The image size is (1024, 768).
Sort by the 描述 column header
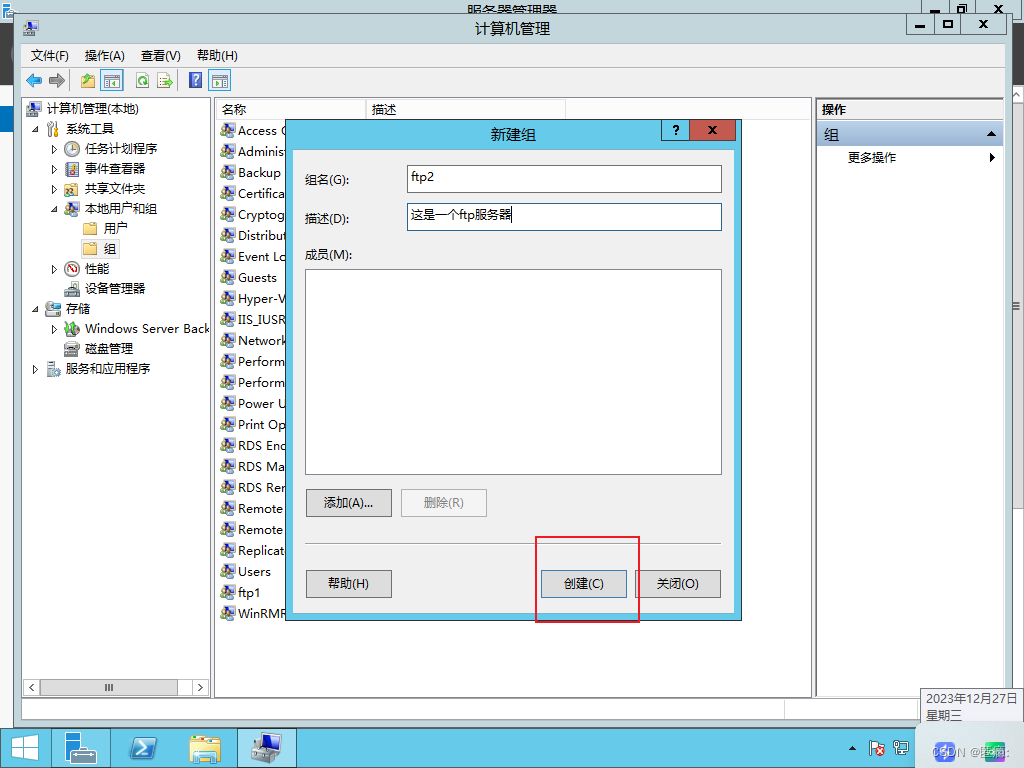tap(466, 110)
